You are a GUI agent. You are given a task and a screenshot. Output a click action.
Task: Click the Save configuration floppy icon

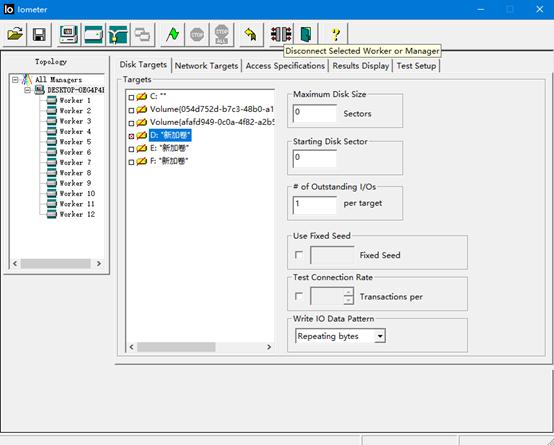[x=39, y=34]
